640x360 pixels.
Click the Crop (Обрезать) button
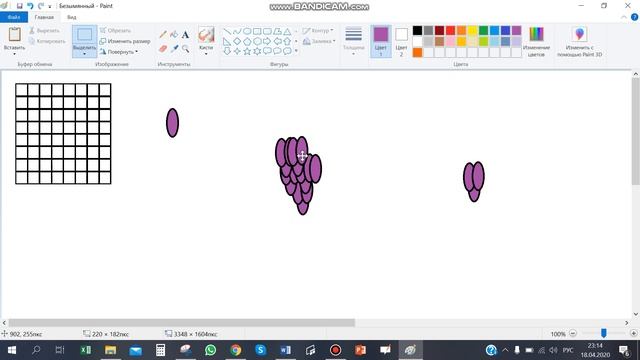pos(115,31)
